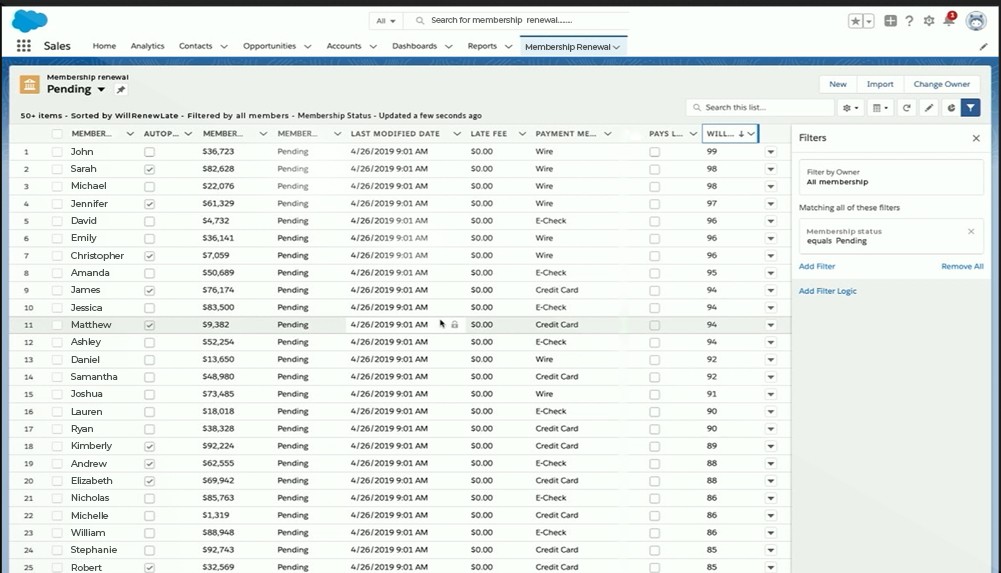Toggle Autopay checkbox for Christopher
The width and height of the screenshot is (1001, 573).
[149, 256]
